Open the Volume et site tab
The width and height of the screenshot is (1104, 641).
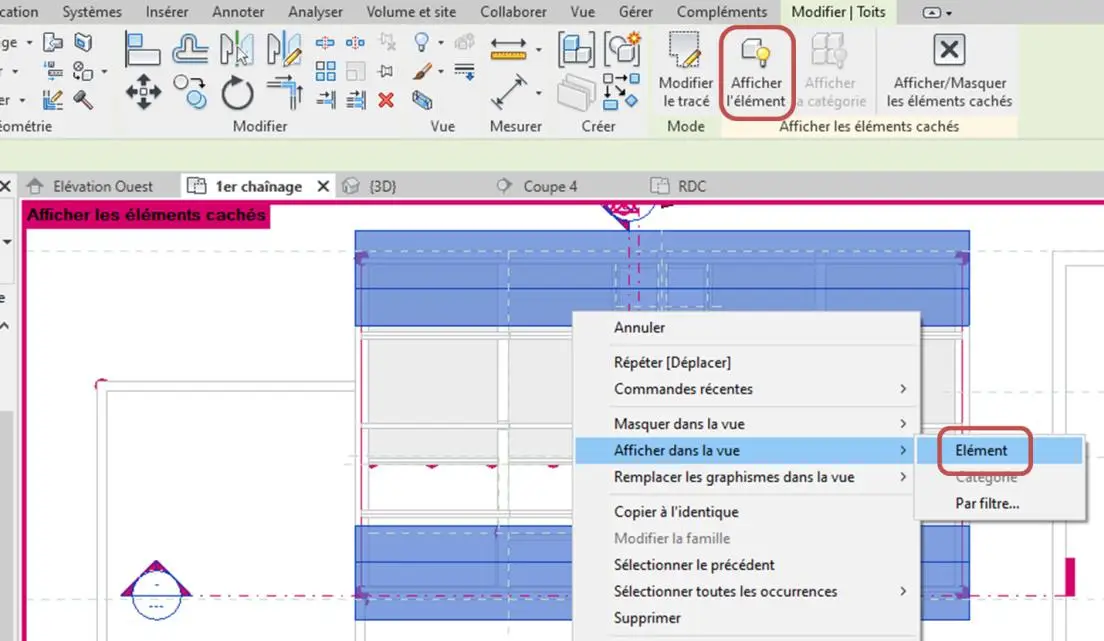[x=411, y=12]
